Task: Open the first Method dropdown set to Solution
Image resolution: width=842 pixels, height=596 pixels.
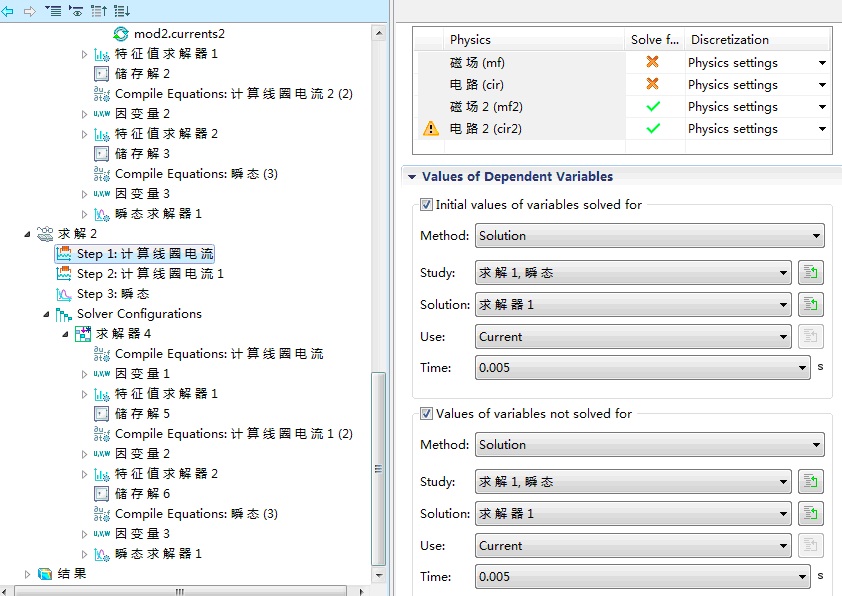Action: pyautogui.click(x=649, y=236)
